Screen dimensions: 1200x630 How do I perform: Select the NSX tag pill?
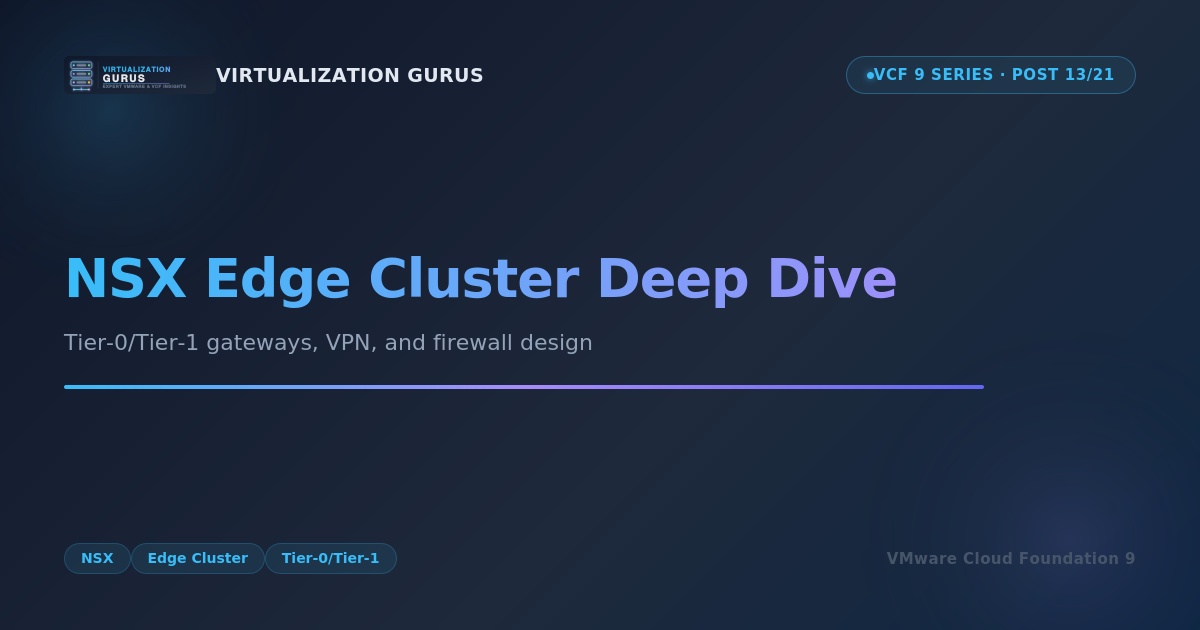97,558
